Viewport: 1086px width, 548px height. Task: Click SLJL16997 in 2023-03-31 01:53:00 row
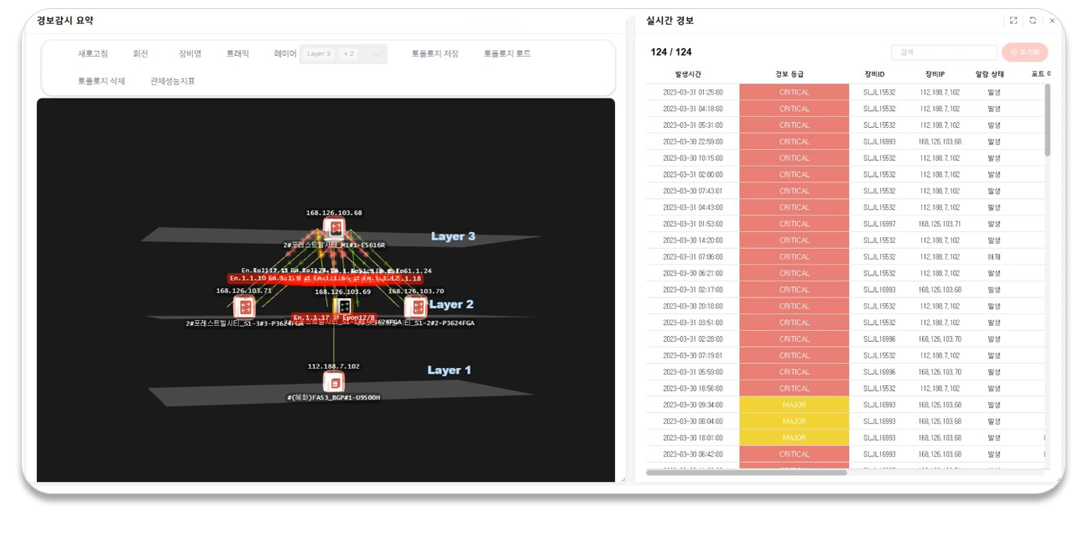click(879, 224)
